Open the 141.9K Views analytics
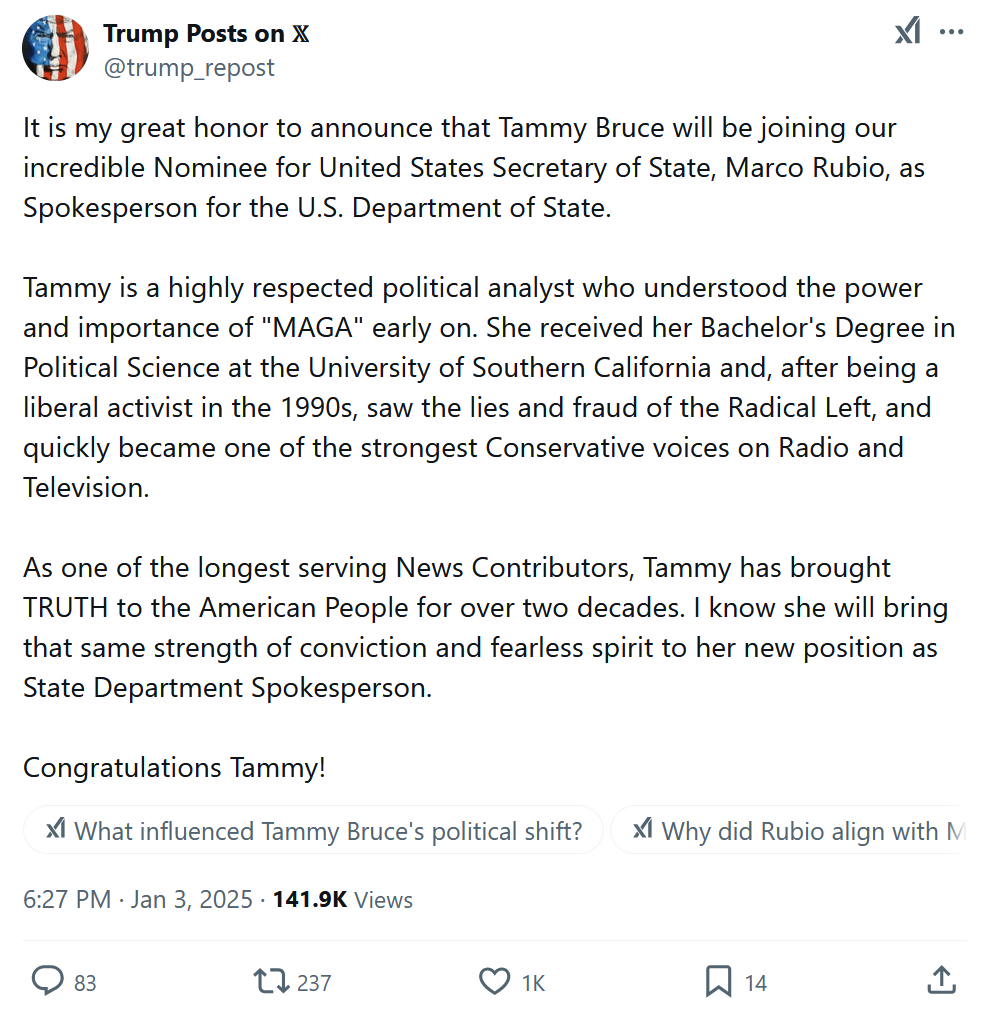 pyautogui.click(x=342, y=899)
